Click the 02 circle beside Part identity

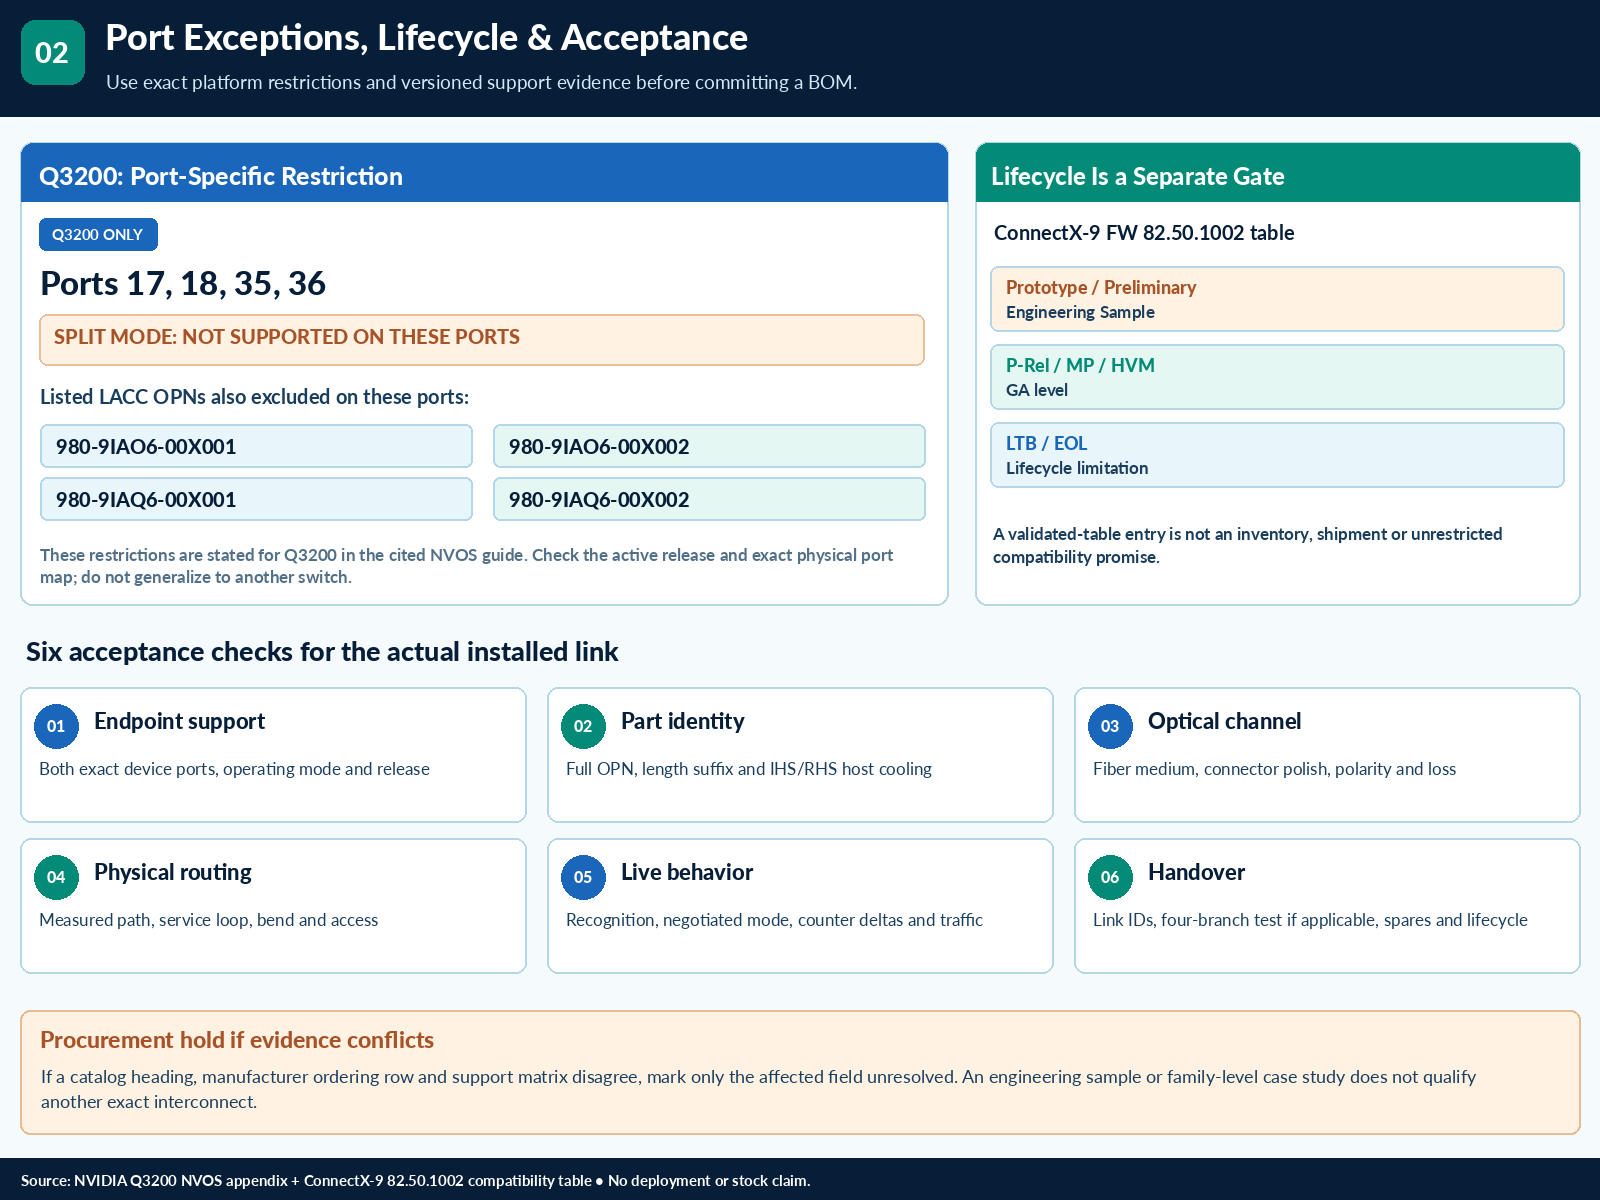pos(583,726)
